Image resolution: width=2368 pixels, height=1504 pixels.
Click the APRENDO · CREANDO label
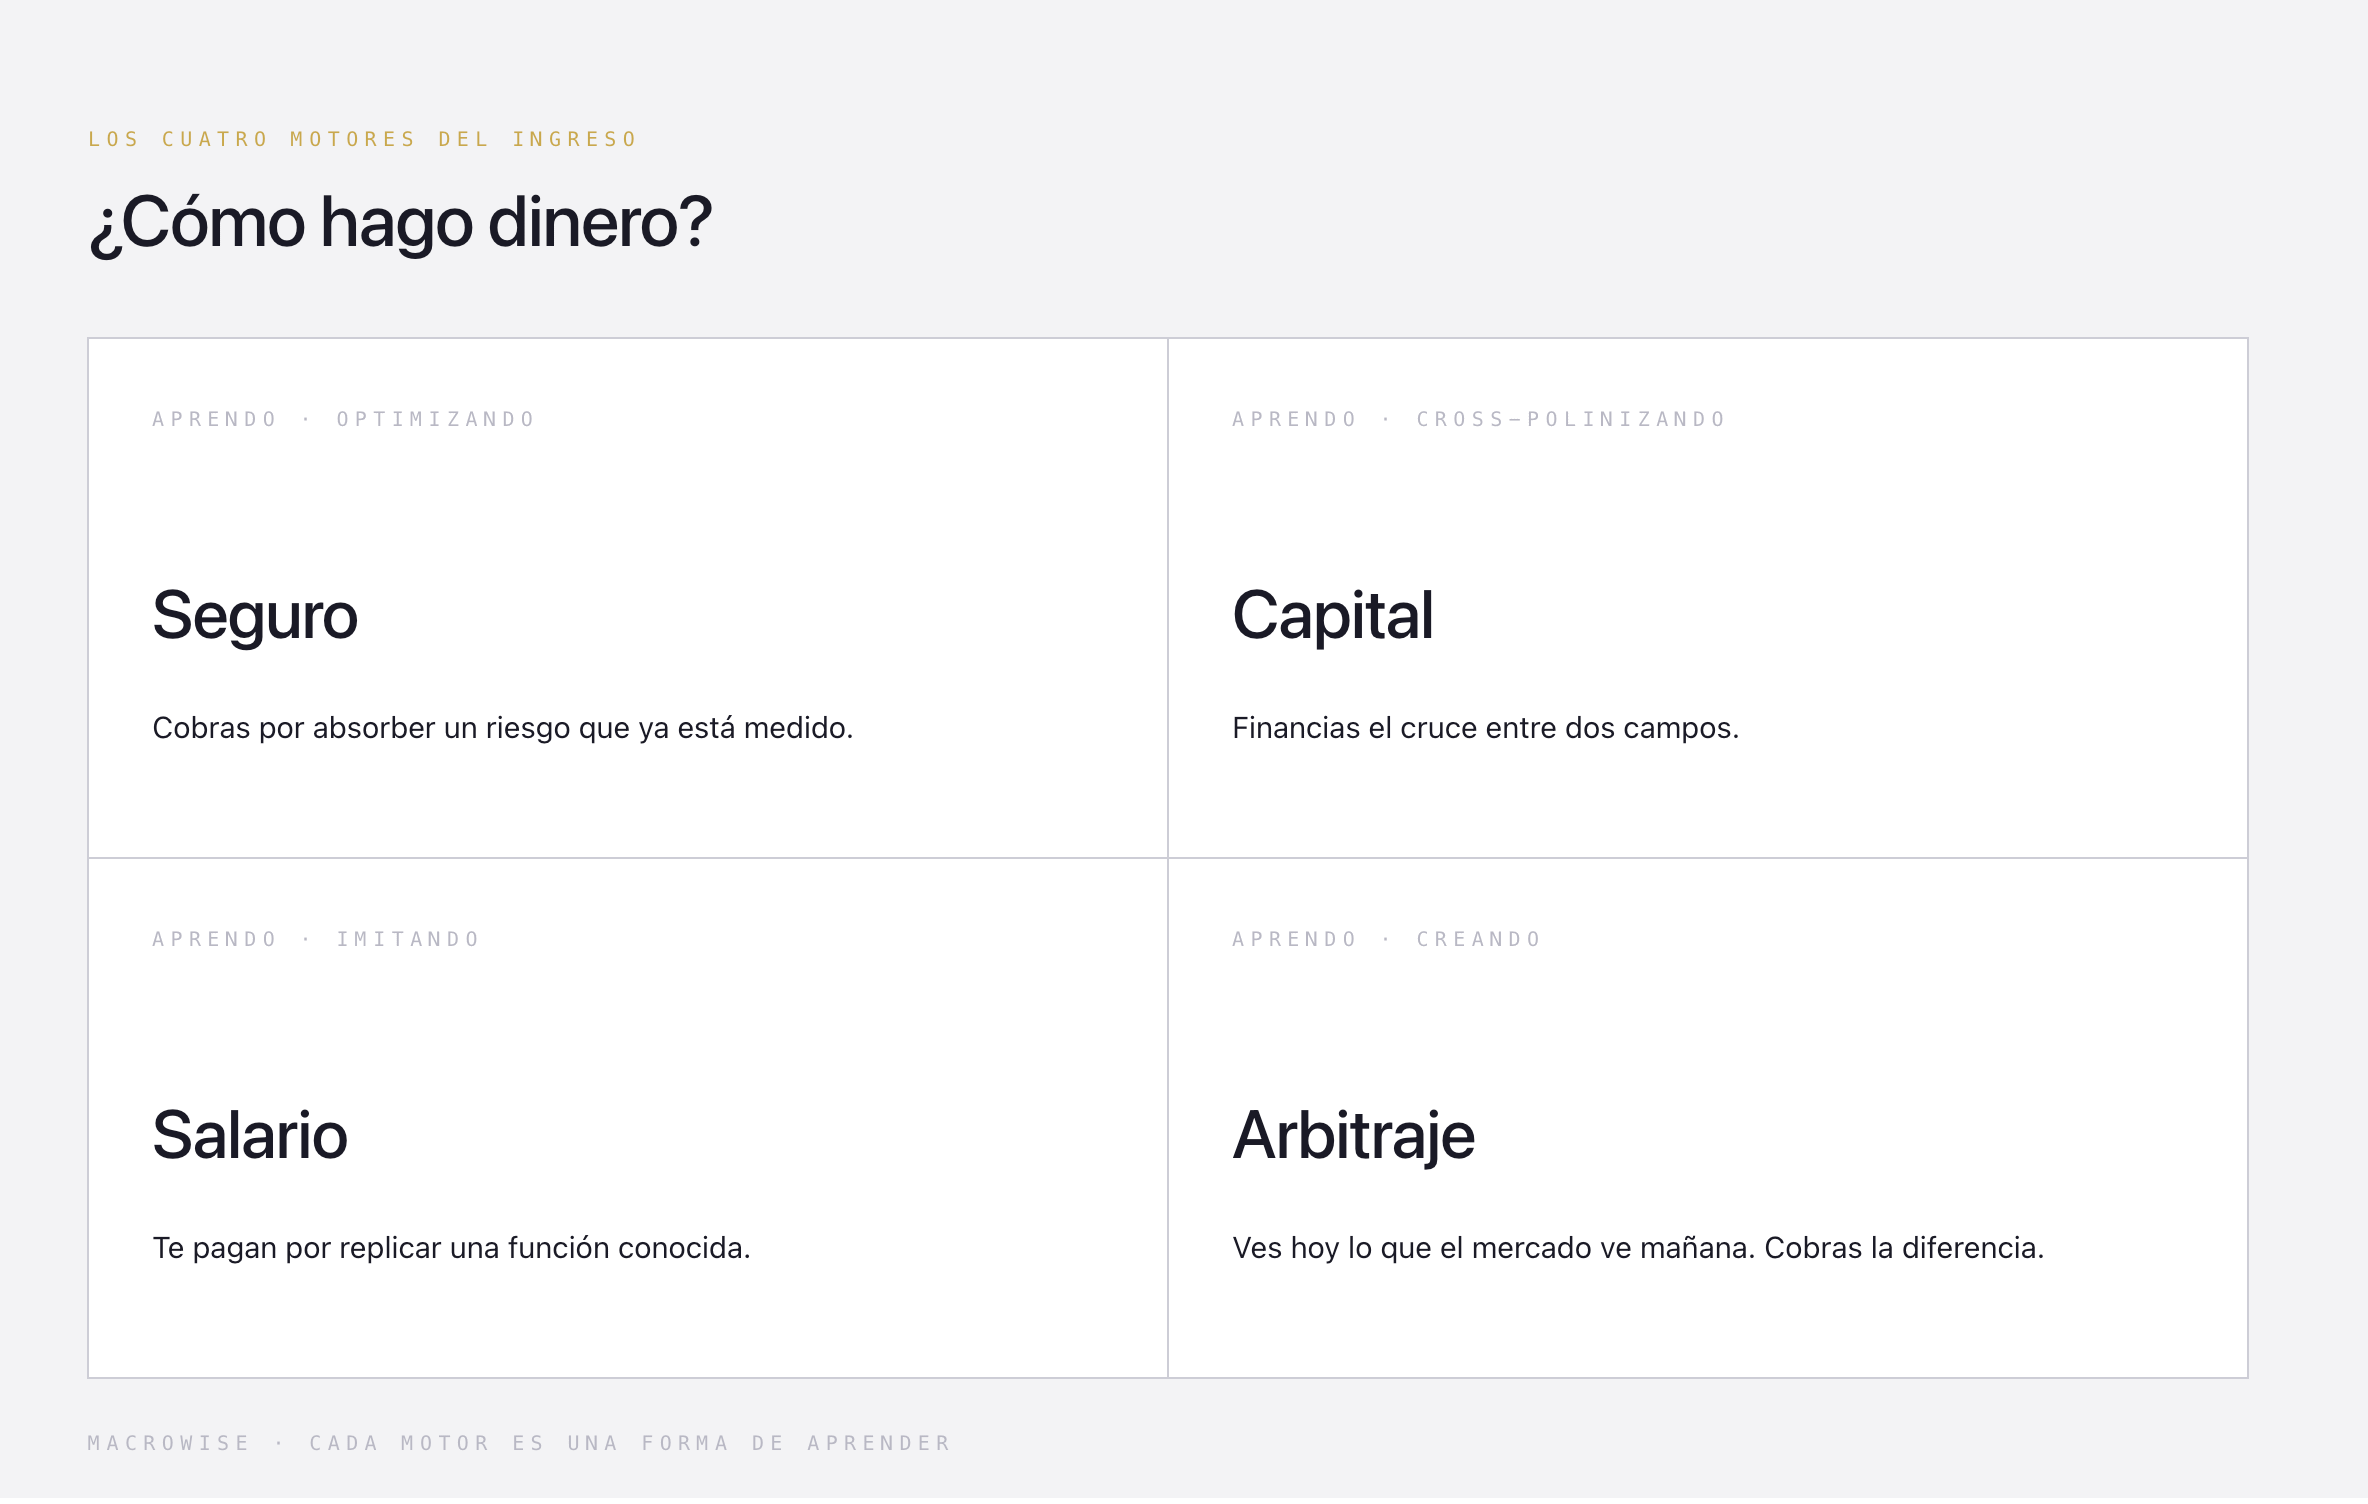[1387, 939]
